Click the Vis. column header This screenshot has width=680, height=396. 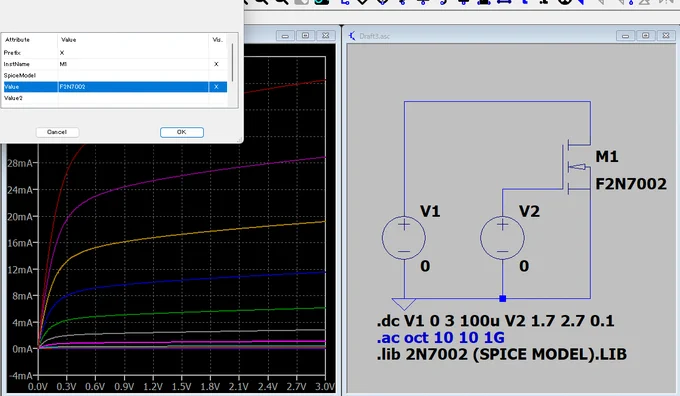click(x=218, y=40)
